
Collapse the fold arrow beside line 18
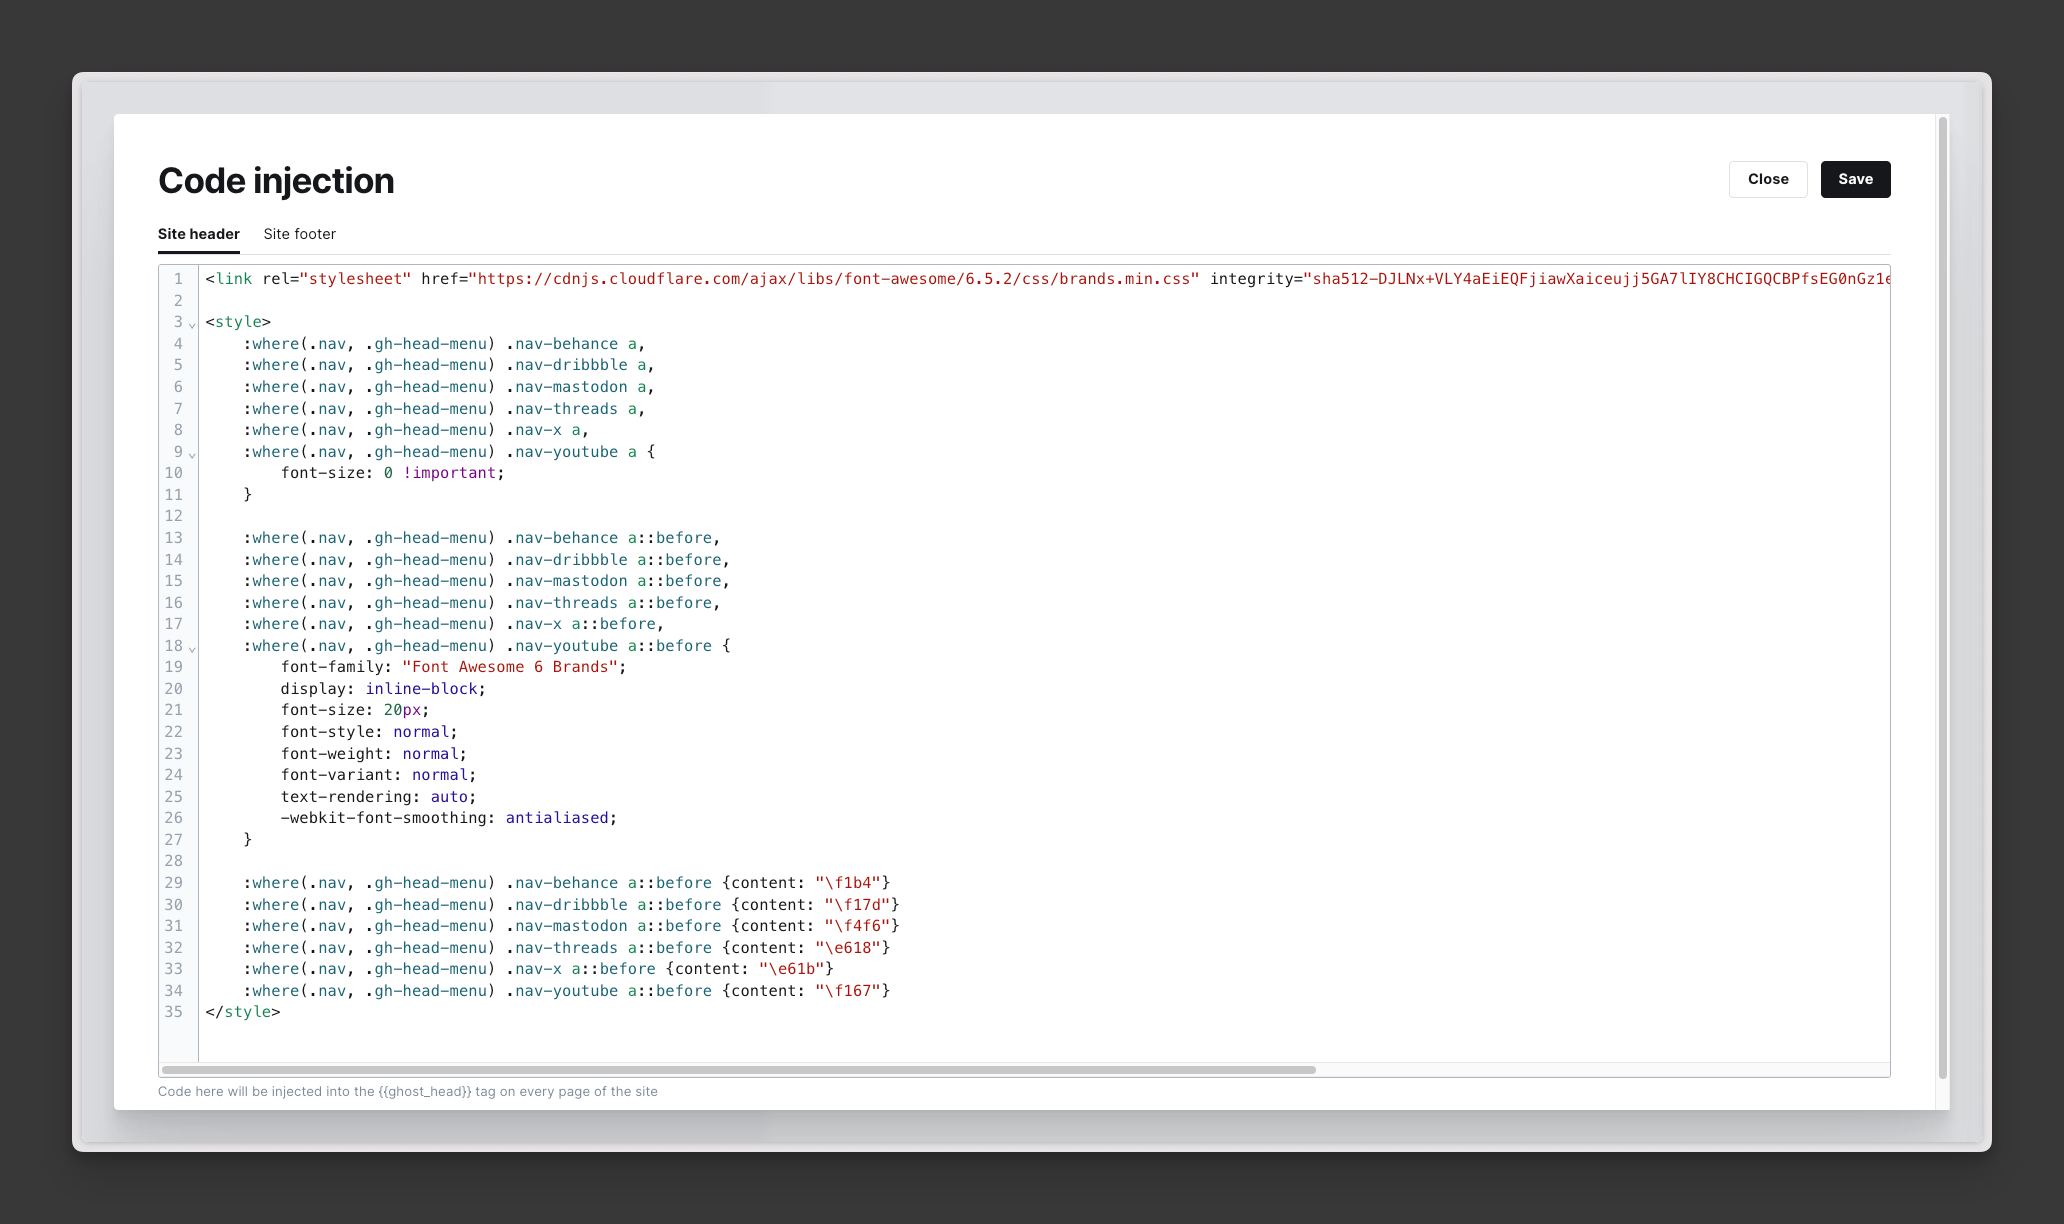click(x=192, y=649)
